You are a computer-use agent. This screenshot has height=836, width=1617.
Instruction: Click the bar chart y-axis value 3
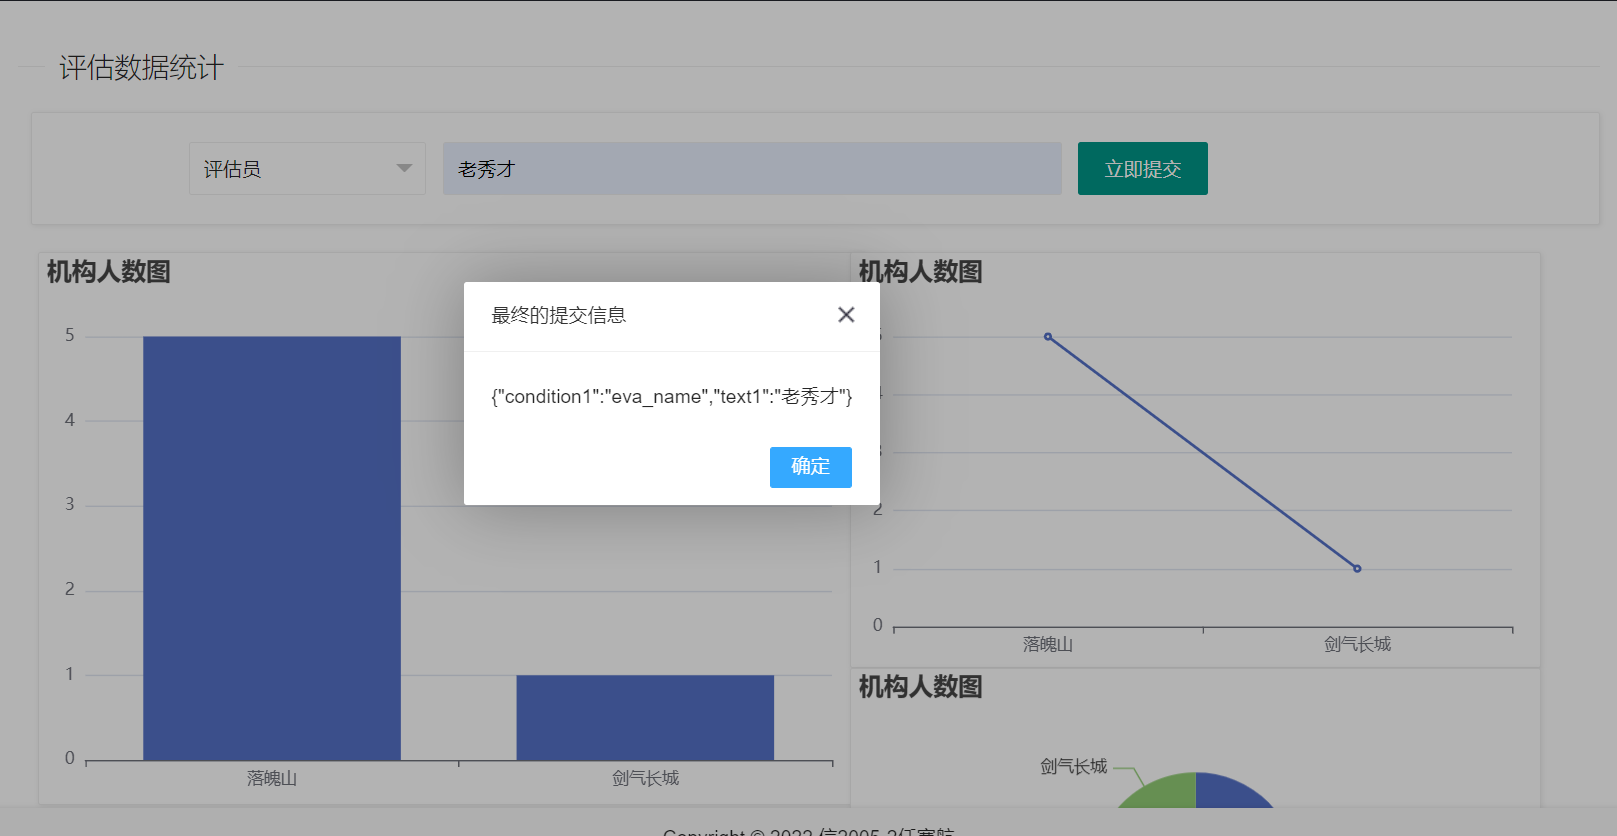pos(70,504)
